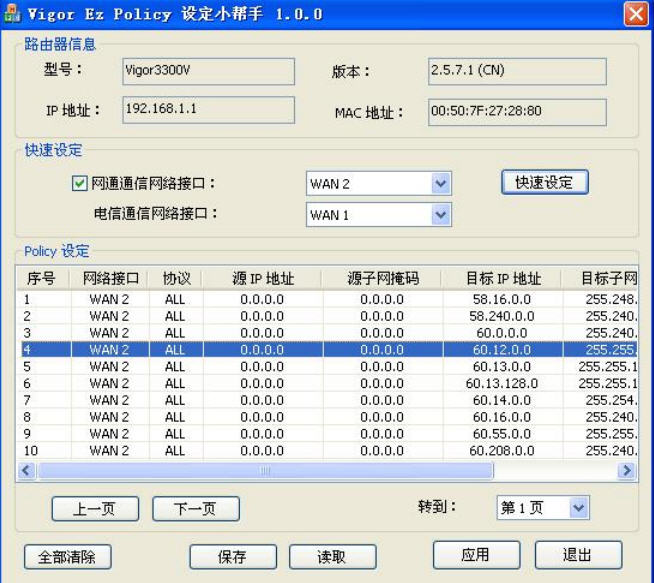Click ALL protocol cell in row 9

(x=175, y=434)
